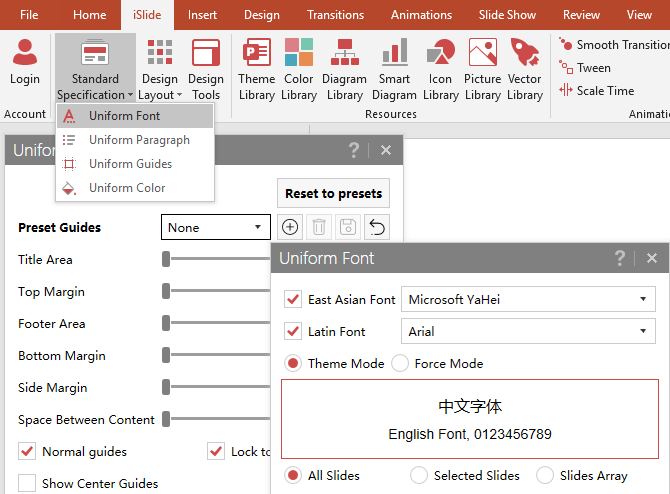Open the Picture Library

(x=482, y=69)
